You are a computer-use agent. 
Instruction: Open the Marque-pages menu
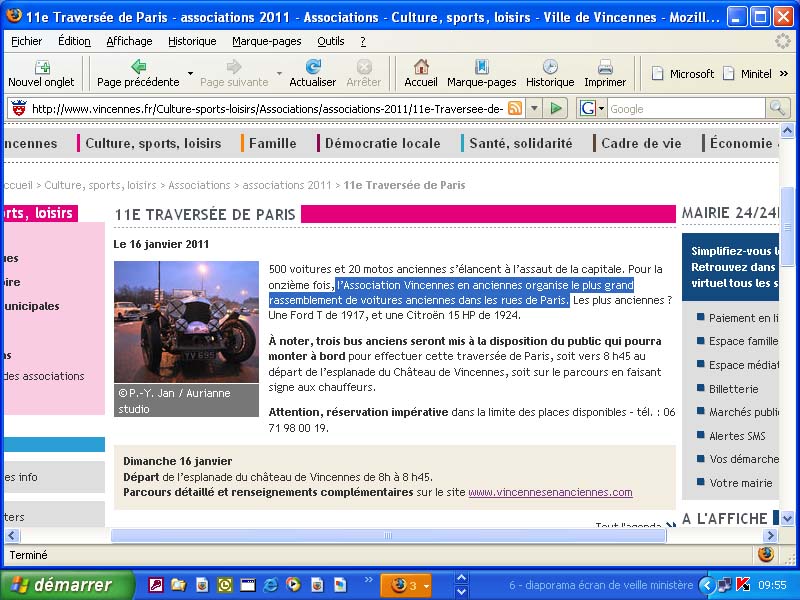267,41
